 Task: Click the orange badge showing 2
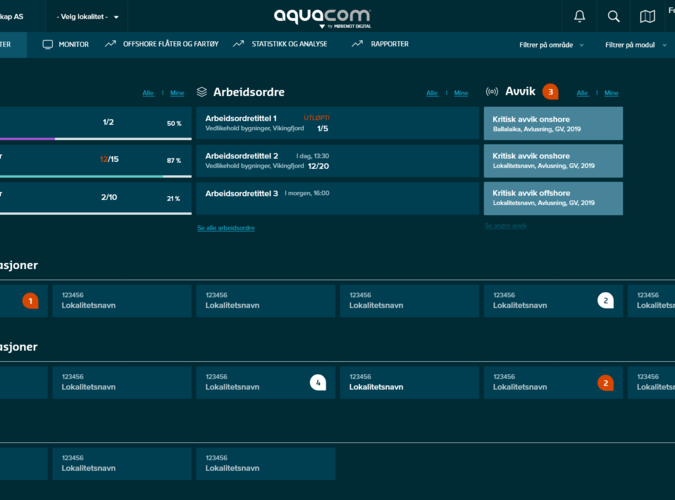[605, 383]
